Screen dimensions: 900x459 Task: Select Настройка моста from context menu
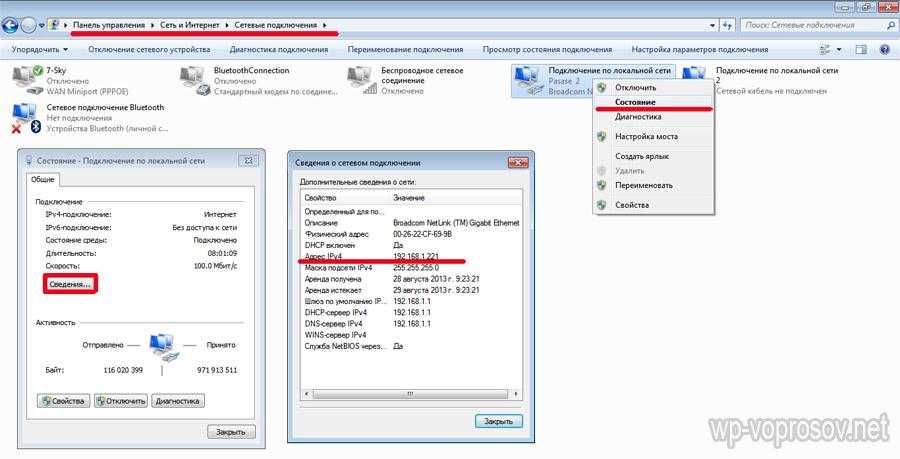tap(646, 136)
